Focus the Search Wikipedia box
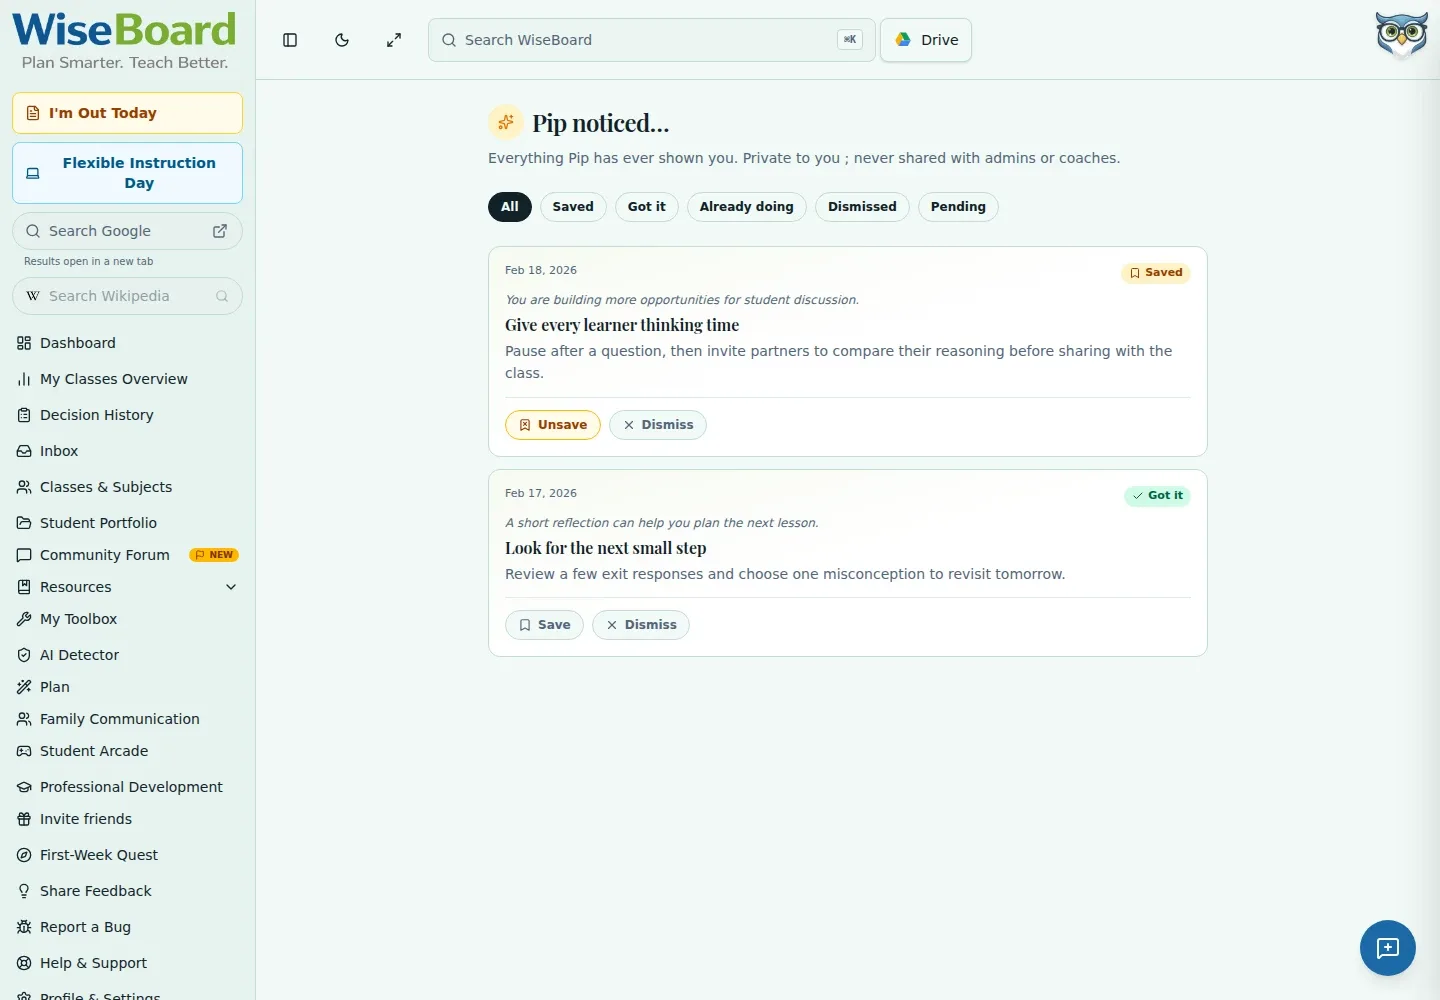The image size is (1440, 1000). (127, 296)
